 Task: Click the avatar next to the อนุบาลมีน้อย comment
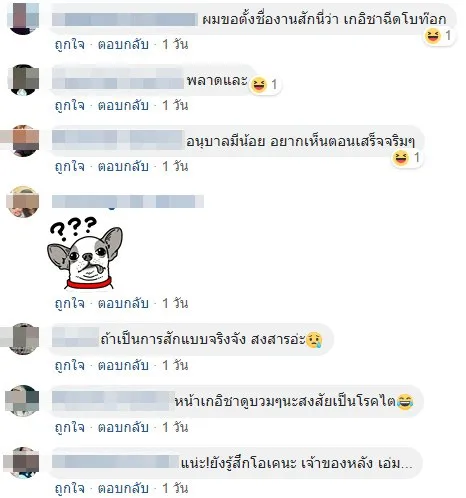tap(23, 140)
